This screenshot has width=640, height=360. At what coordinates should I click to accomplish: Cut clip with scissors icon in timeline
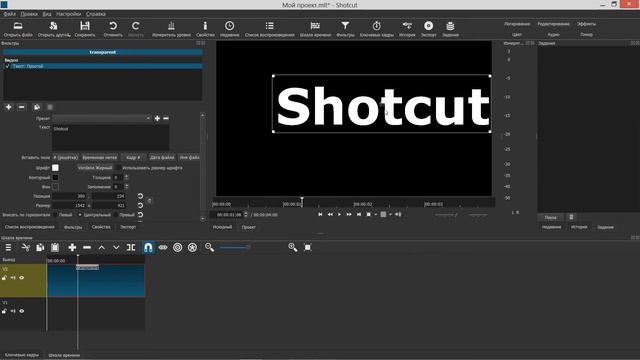coord(25,247)
